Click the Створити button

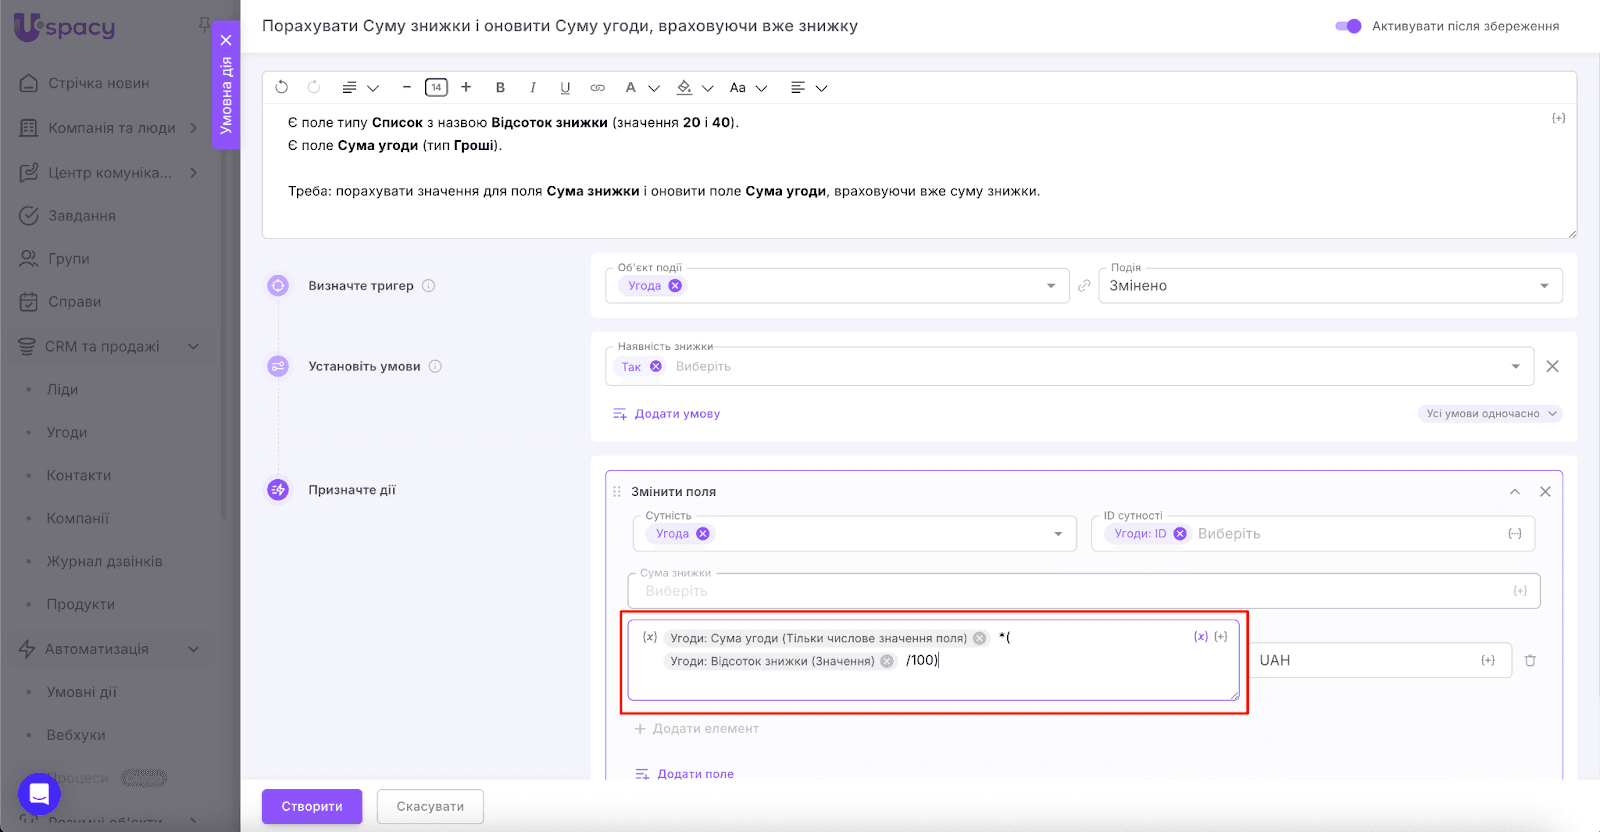coord(312,807)
